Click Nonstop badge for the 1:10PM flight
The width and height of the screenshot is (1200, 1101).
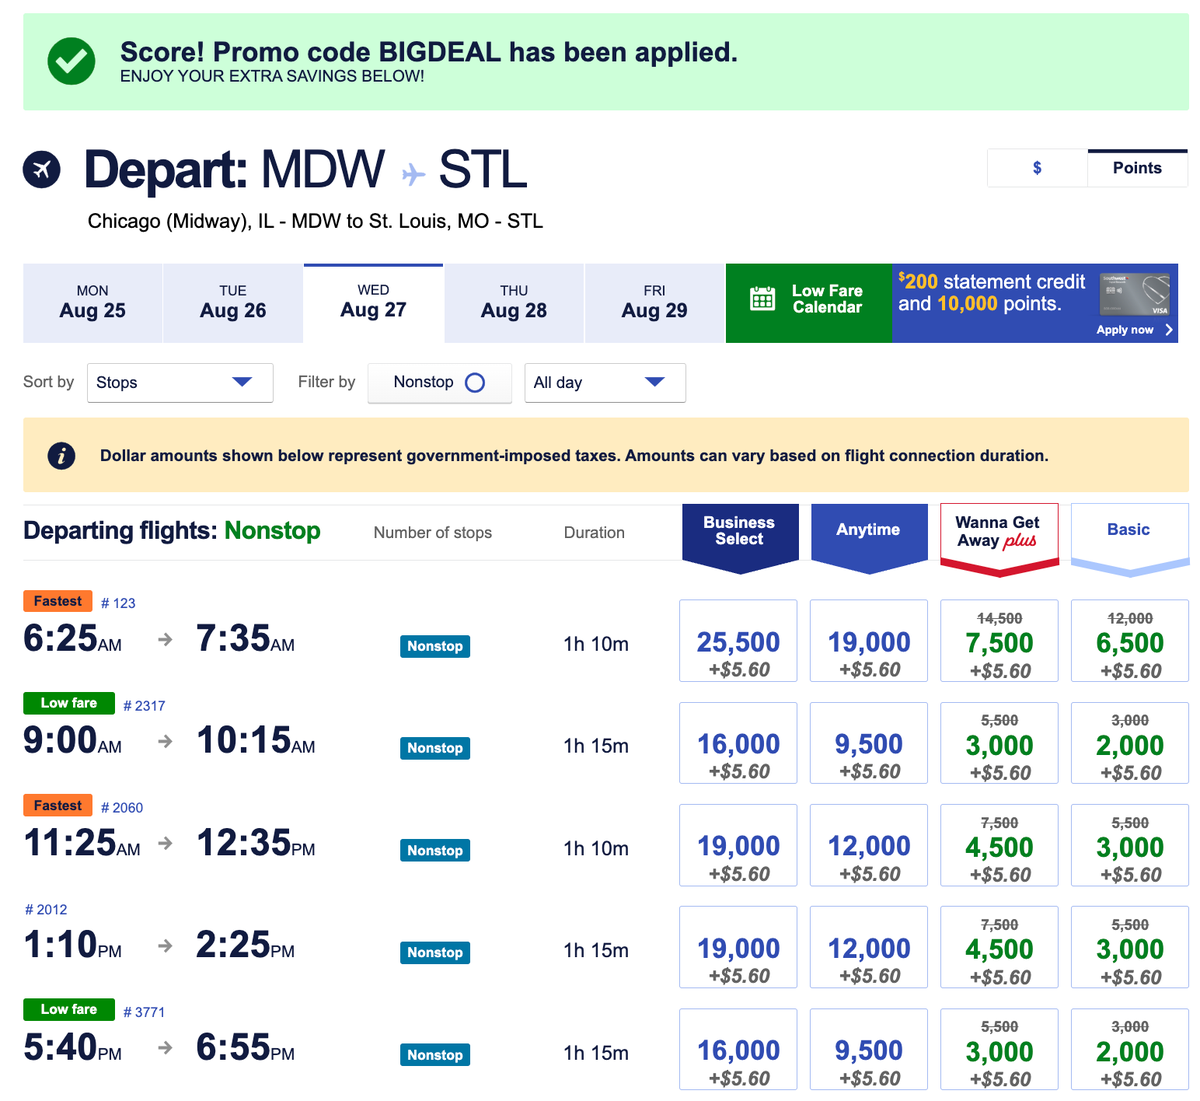(435, 952)
